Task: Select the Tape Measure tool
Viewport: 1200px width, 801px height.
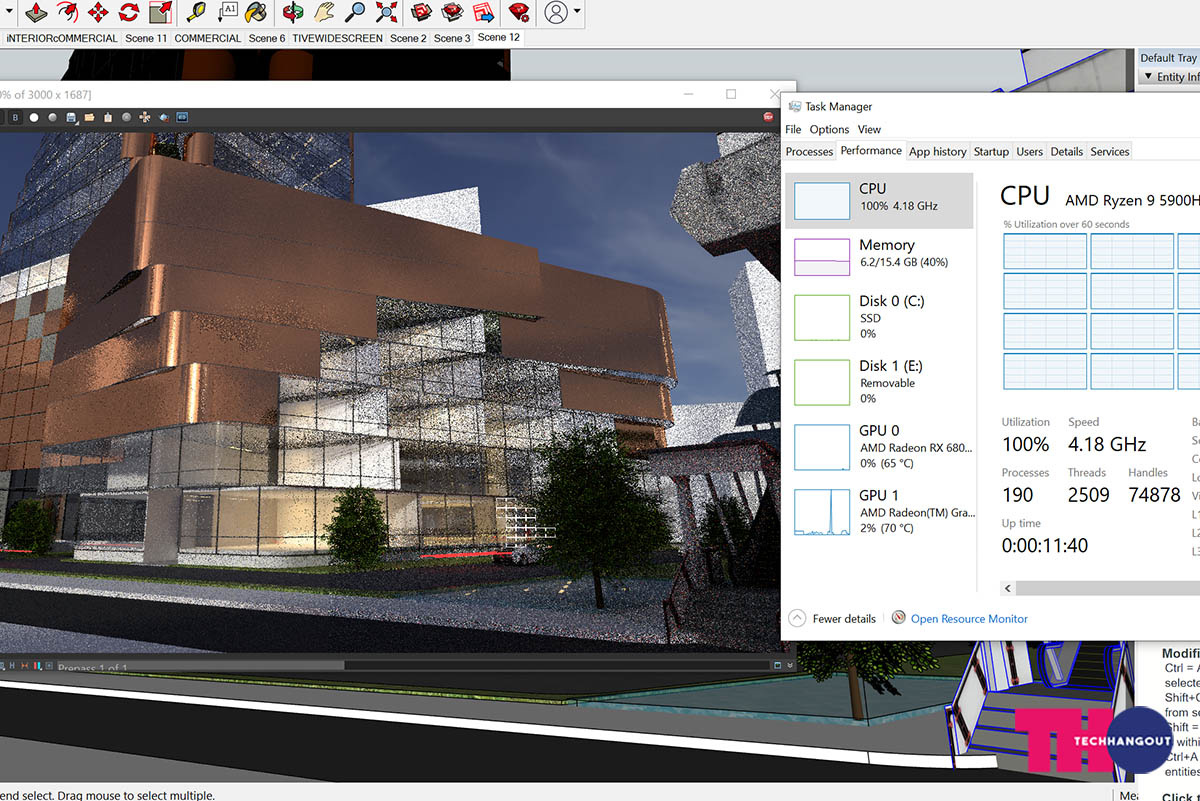Action: coord(197,13)
